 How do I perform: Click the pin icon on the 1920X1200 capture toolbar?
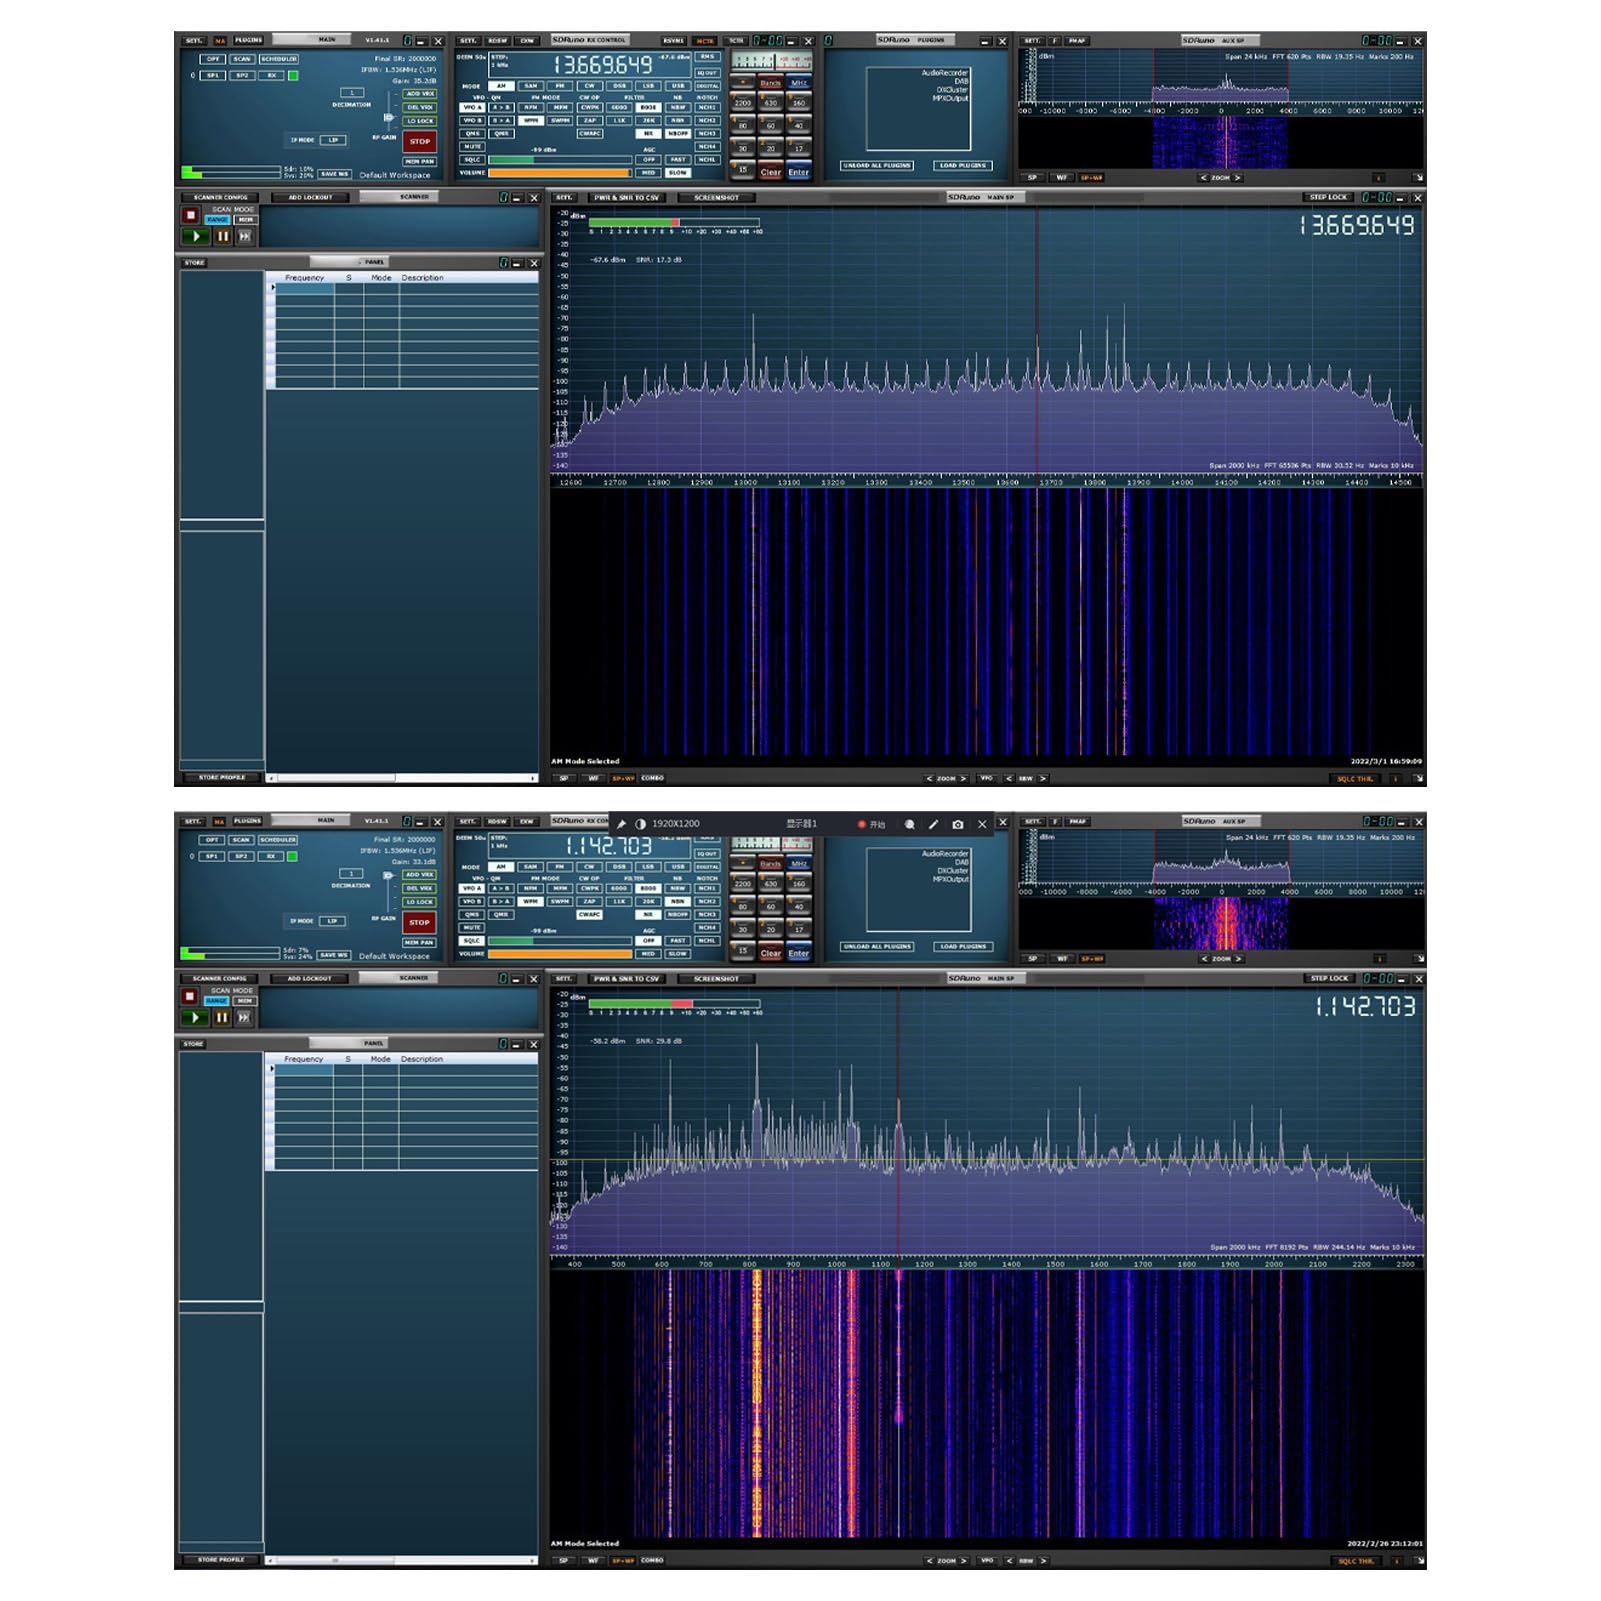621,824
